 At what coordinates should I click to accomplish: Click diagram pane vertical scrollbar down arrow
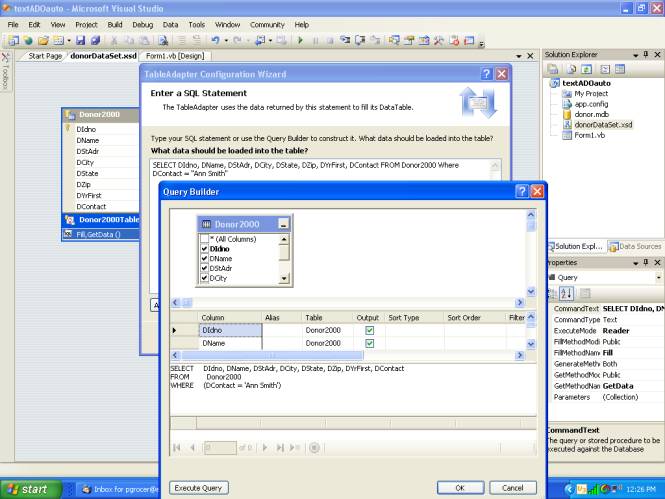click(531, 292)
